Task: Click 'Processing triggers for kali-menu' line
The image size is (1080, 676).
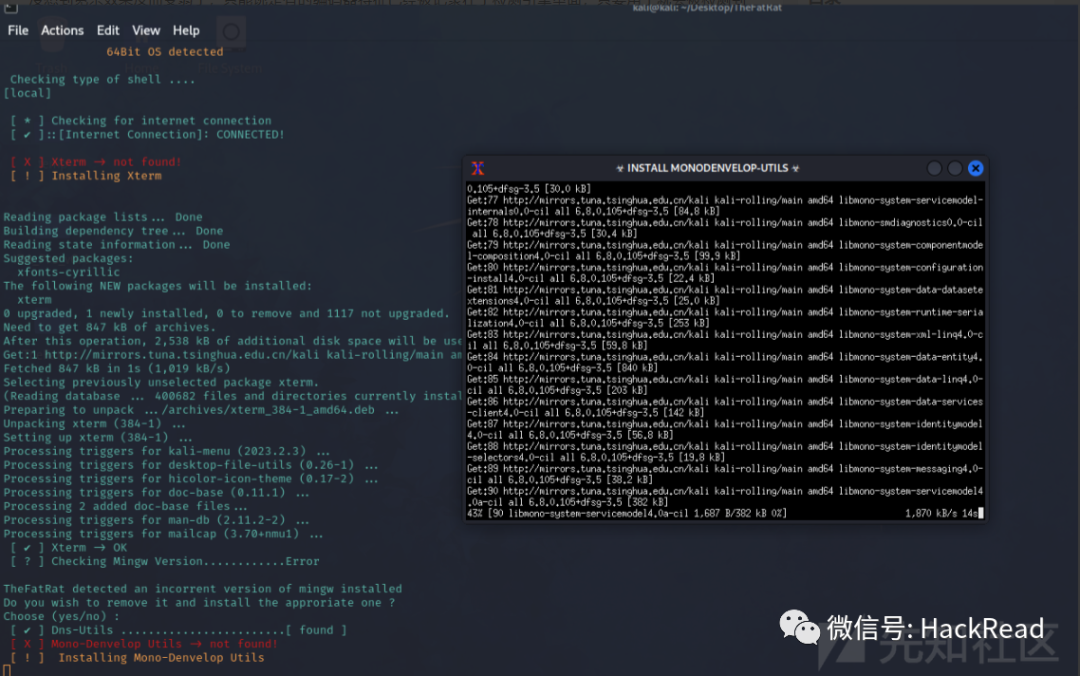Action: point(165,451)
